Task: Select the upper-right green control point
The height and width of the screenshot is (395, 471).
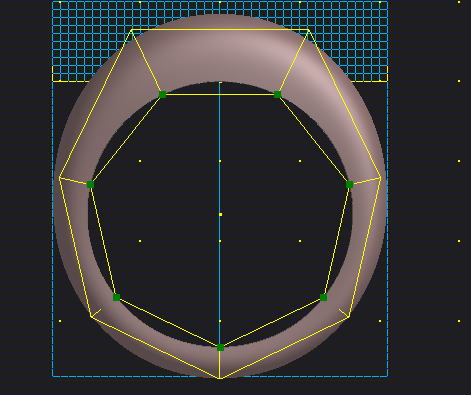Action: [x=277, y=95]
